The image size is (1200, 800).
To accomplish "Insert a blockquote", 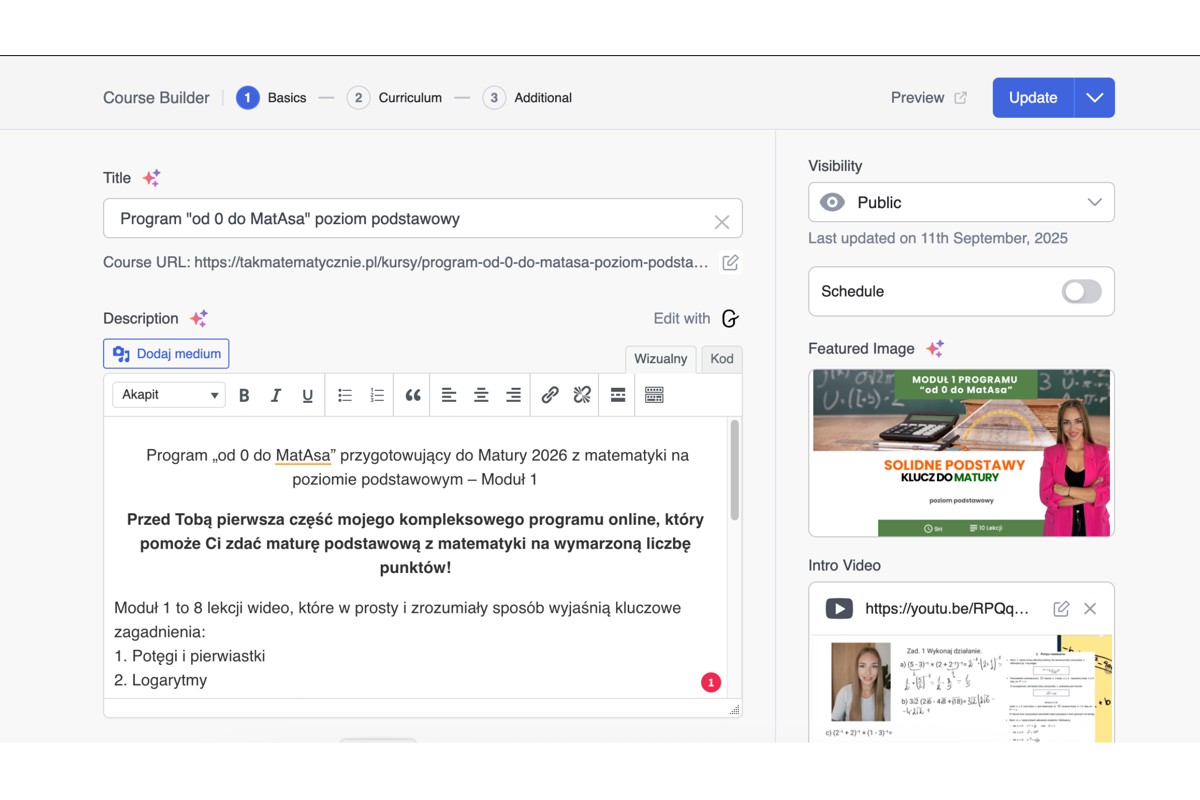I will coord(413,395).
